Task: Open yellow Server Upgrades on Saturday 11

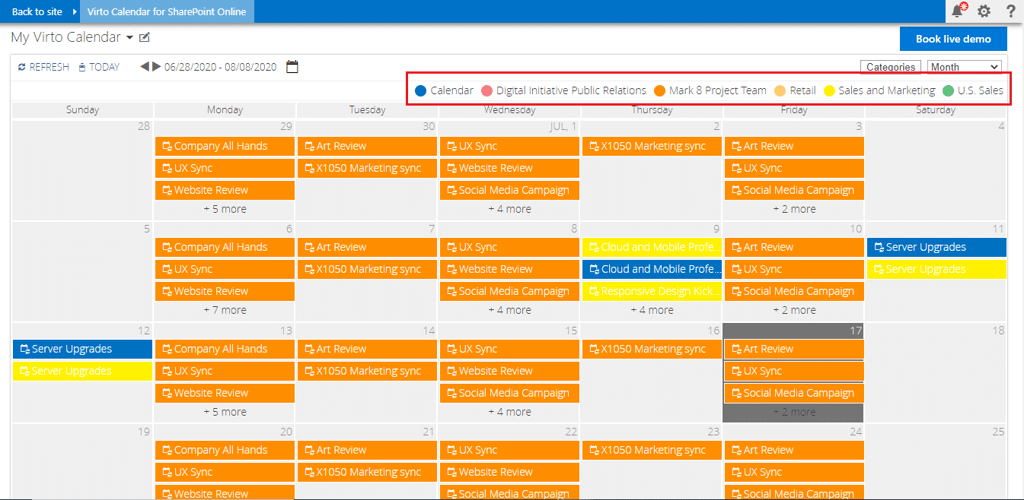Action: coord(936,270)
